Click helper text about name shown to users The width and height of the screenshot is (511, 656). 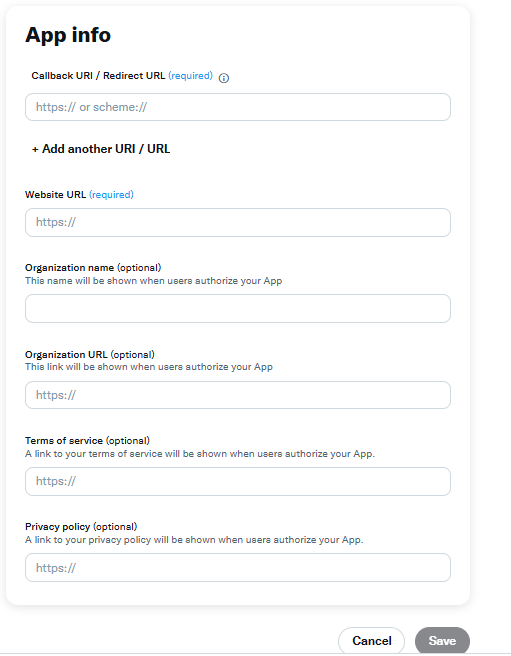coord(153,281)
